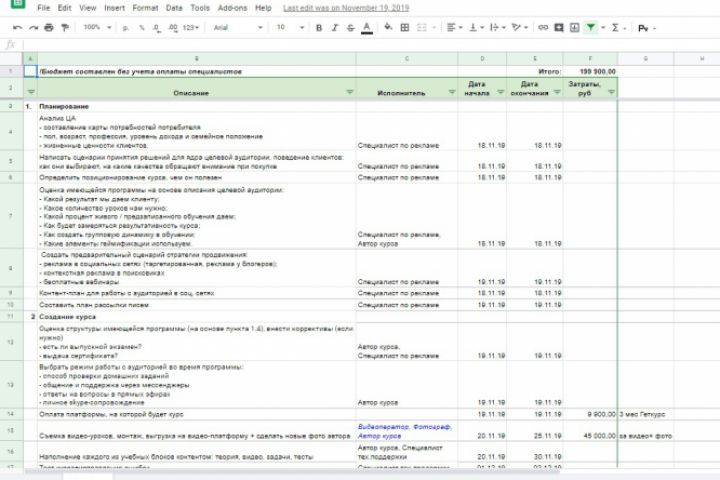Click the 199 900,00 total cell
Image resolution: width=720 pixels, height=480 pixels.
click(590, 71)
